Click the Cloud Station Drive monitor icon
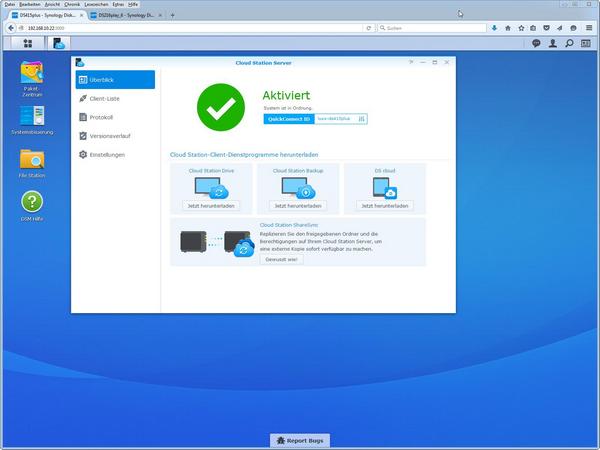 click(x=211, y=188)
